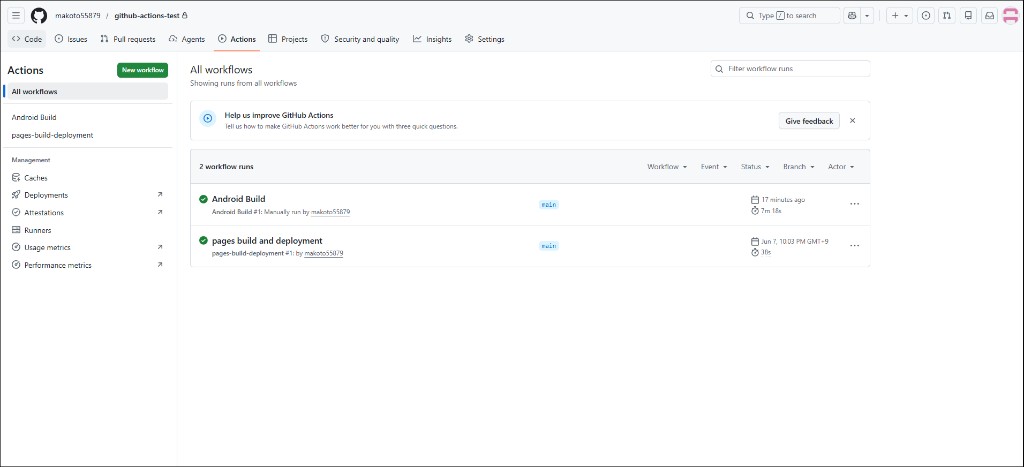This screenshot has width=1024, height=467.
Task: Click the external link arrow beside Deployments
Action: [160, 195]
